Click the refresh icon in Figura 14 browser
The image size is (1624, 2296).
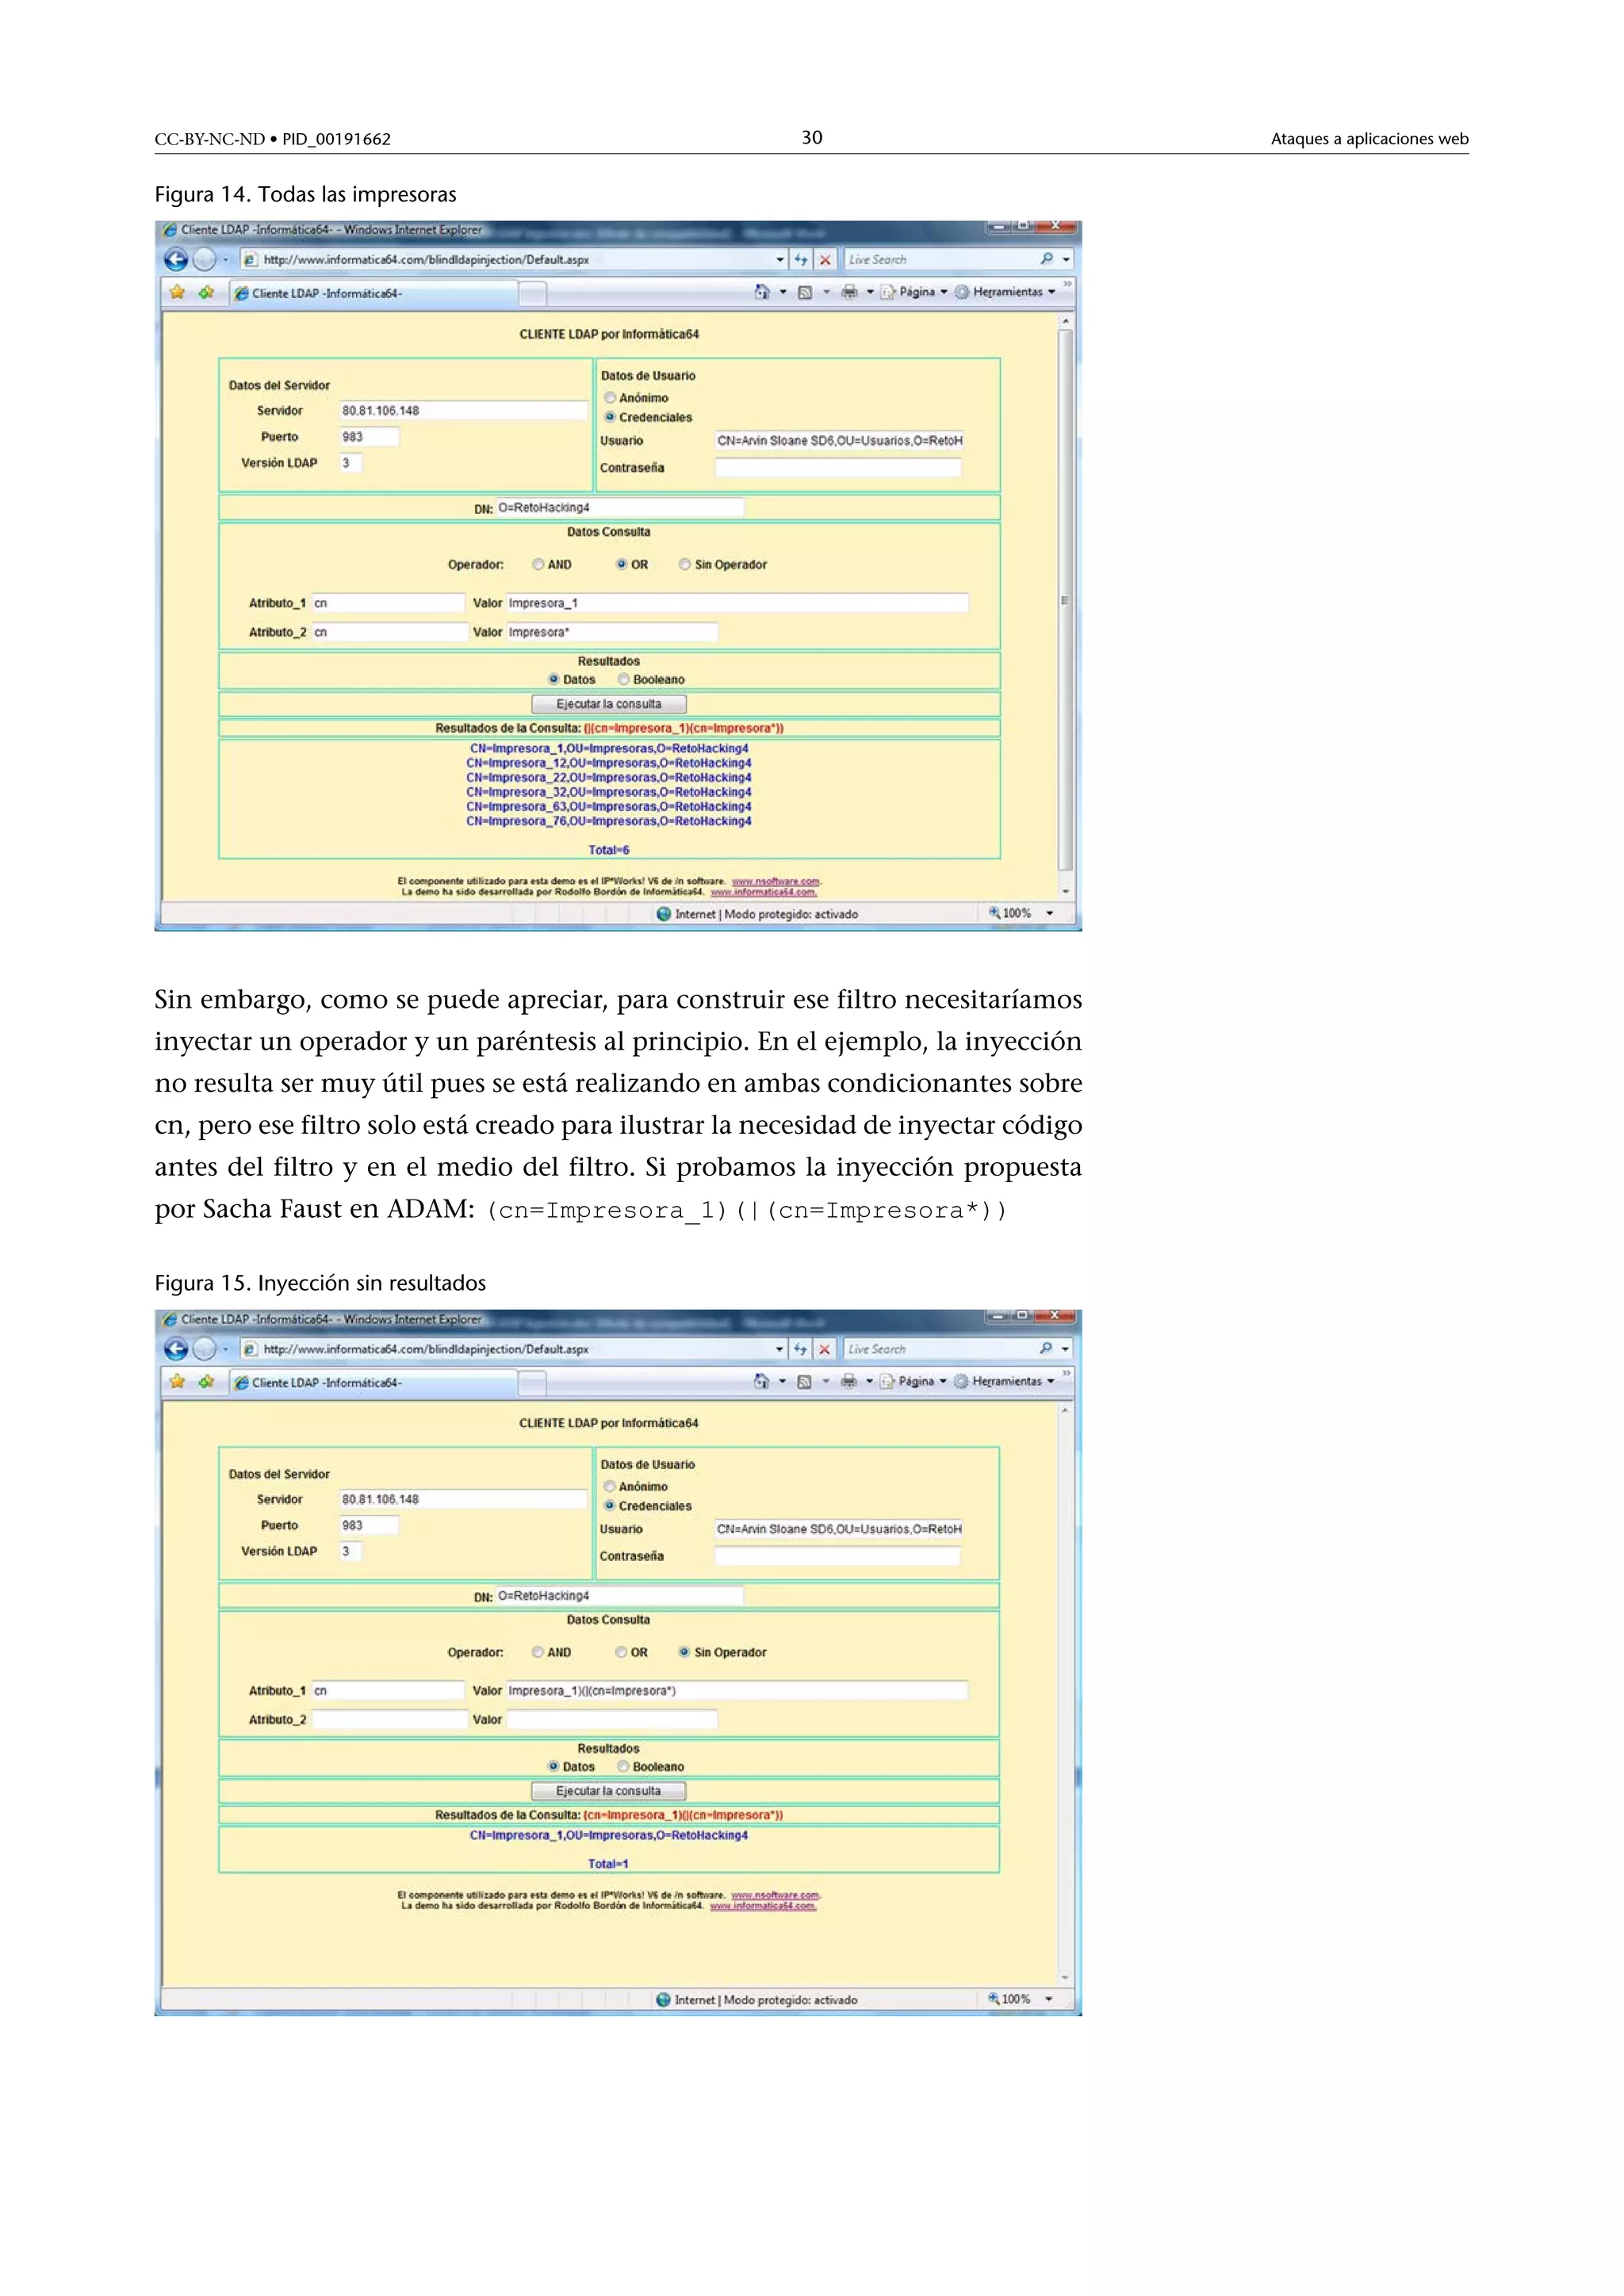(x=801, y=260)
